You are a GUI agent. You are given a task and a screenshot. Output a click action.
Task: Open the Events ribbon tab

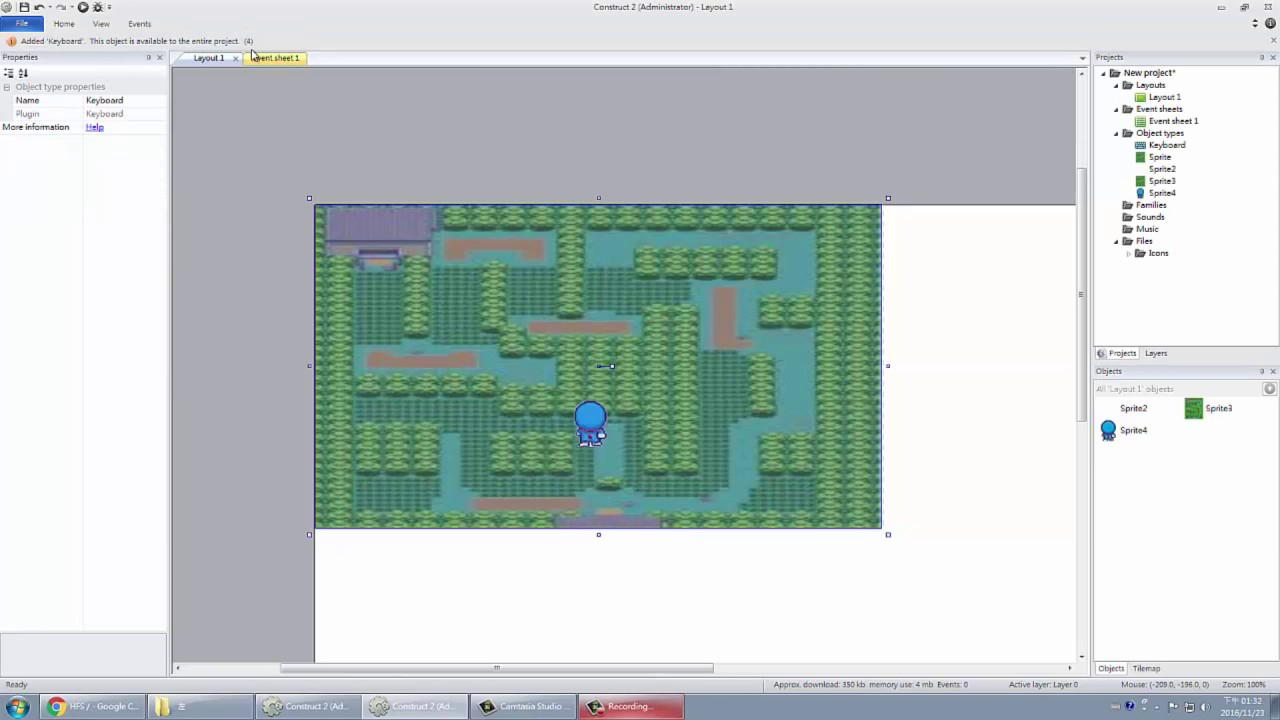coord(140,24)
